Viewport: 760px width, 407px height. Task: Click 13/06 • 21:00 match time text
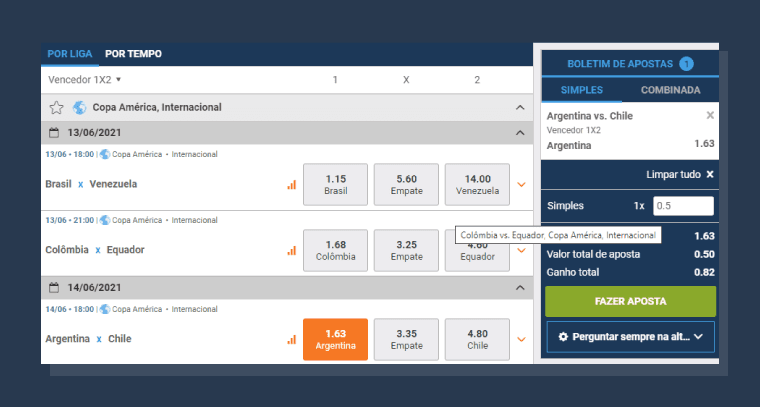70,220
